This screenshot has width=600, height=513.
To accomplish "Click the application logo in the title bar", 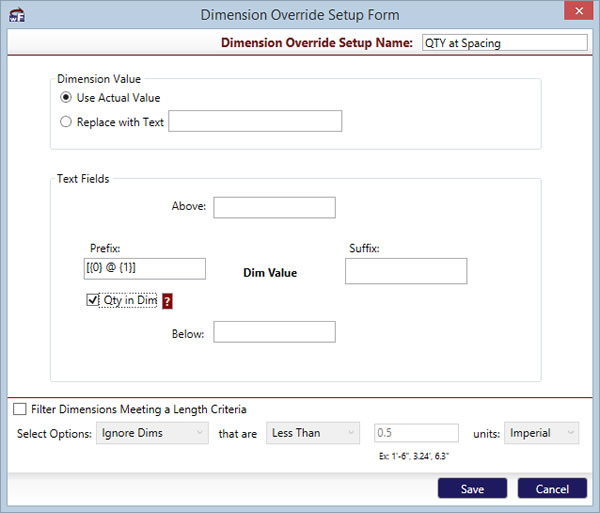I will [x=16, y=15].
